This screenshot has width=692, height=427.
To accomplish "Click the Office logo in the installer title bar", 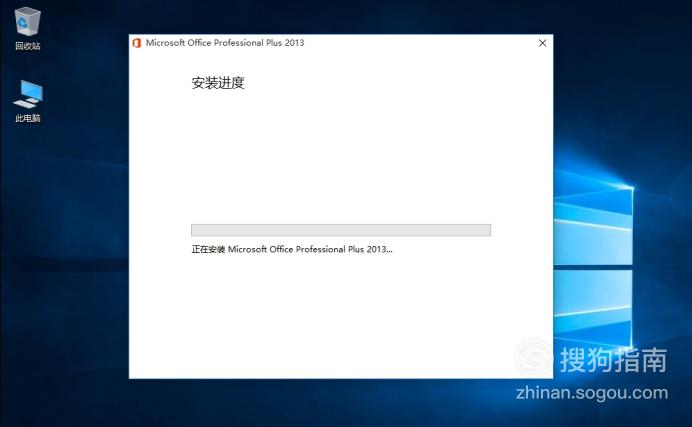I will pyautogui.click(x=137, y=43).
